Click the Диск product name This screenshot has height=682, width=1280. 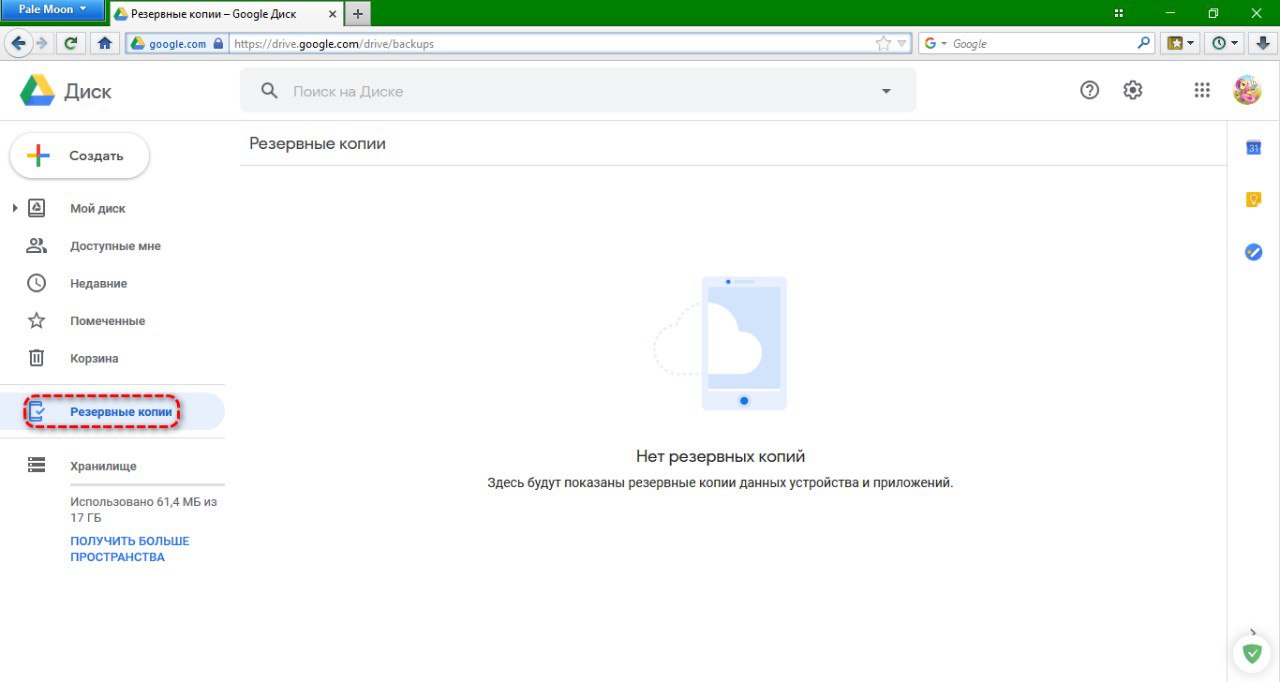[x=88, y=91]
